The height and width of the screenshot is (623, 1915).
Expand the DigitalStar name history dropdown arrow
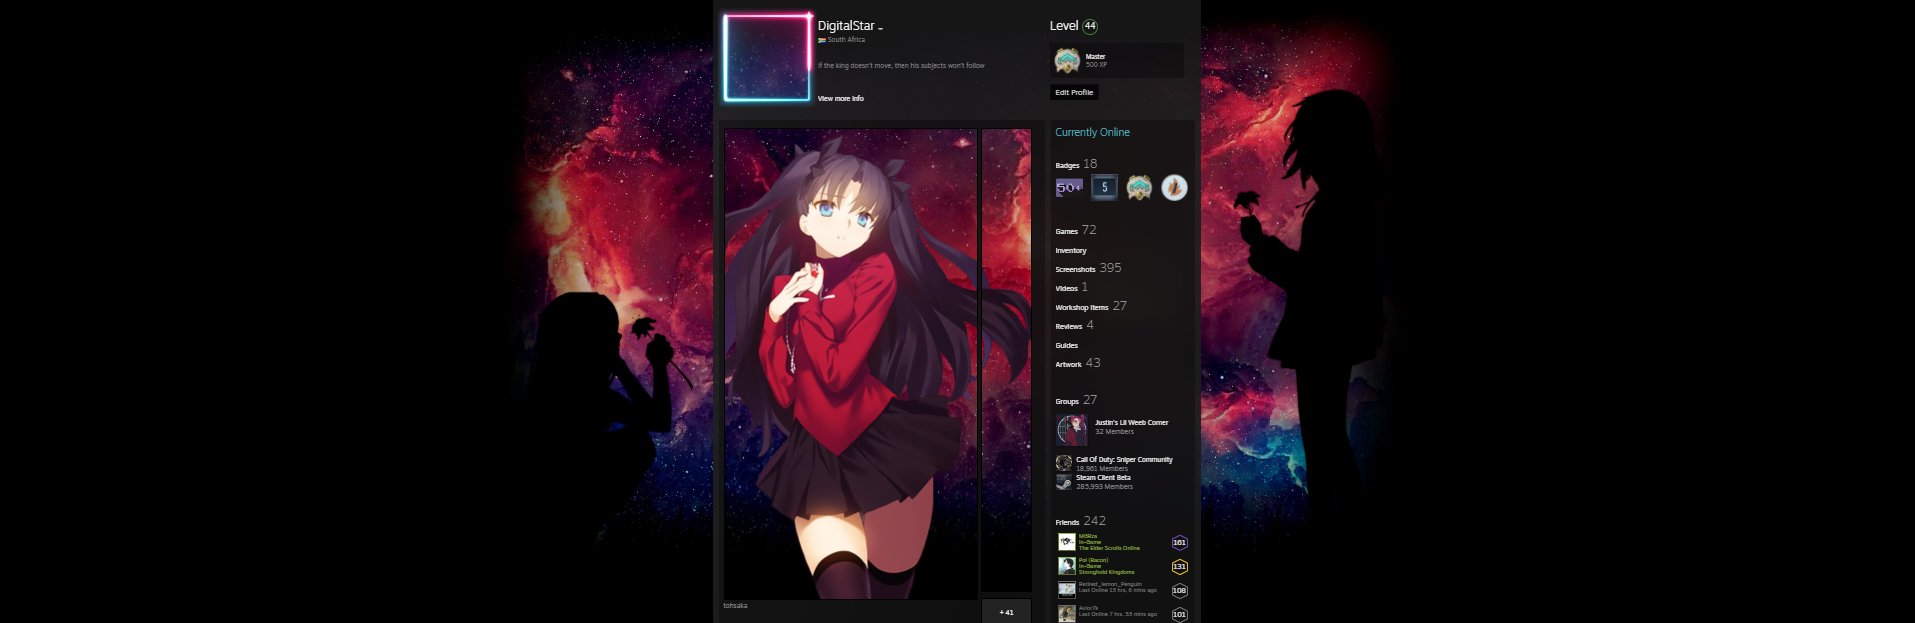click(880, 28)
